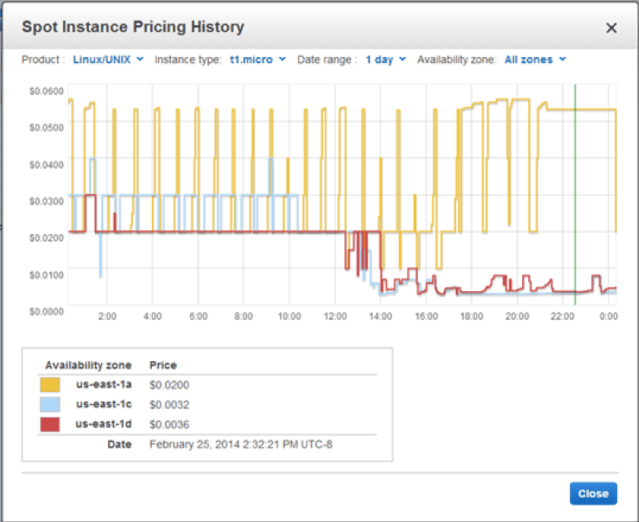Click the light blue us-east-1c legend swatch
The height and width of the screenshot is (522, 639).
[50, 404]
